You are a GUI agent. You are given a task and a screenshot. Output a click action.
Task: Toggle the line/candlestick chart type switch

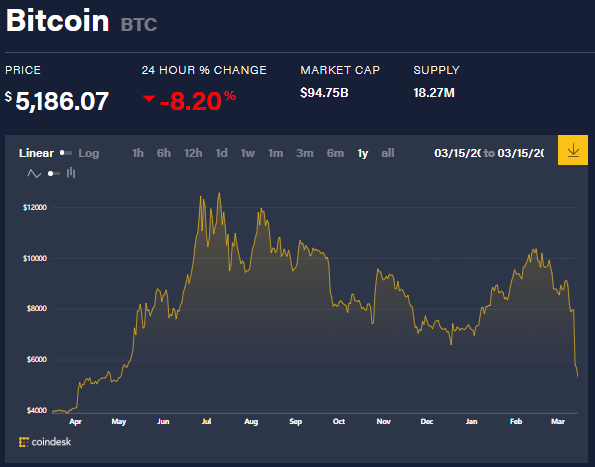[x=54, y=174]
